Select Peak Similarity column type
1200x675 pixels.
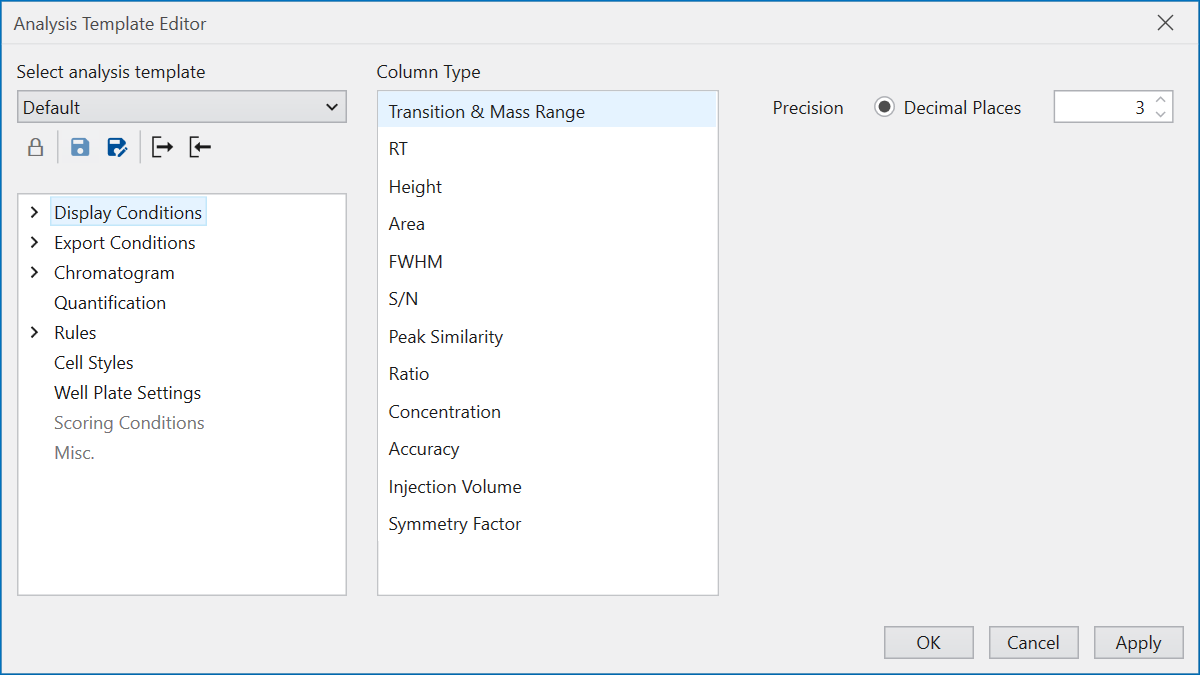click(x=446, y=337)
